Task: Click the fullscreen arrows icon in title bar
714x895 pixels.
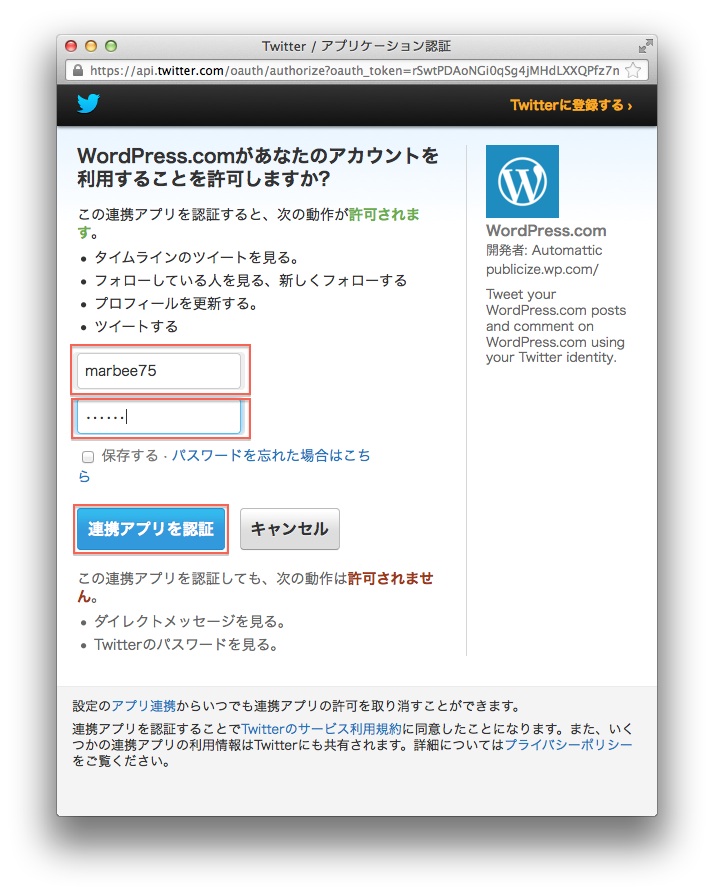Action: click(x=645, y=46)
